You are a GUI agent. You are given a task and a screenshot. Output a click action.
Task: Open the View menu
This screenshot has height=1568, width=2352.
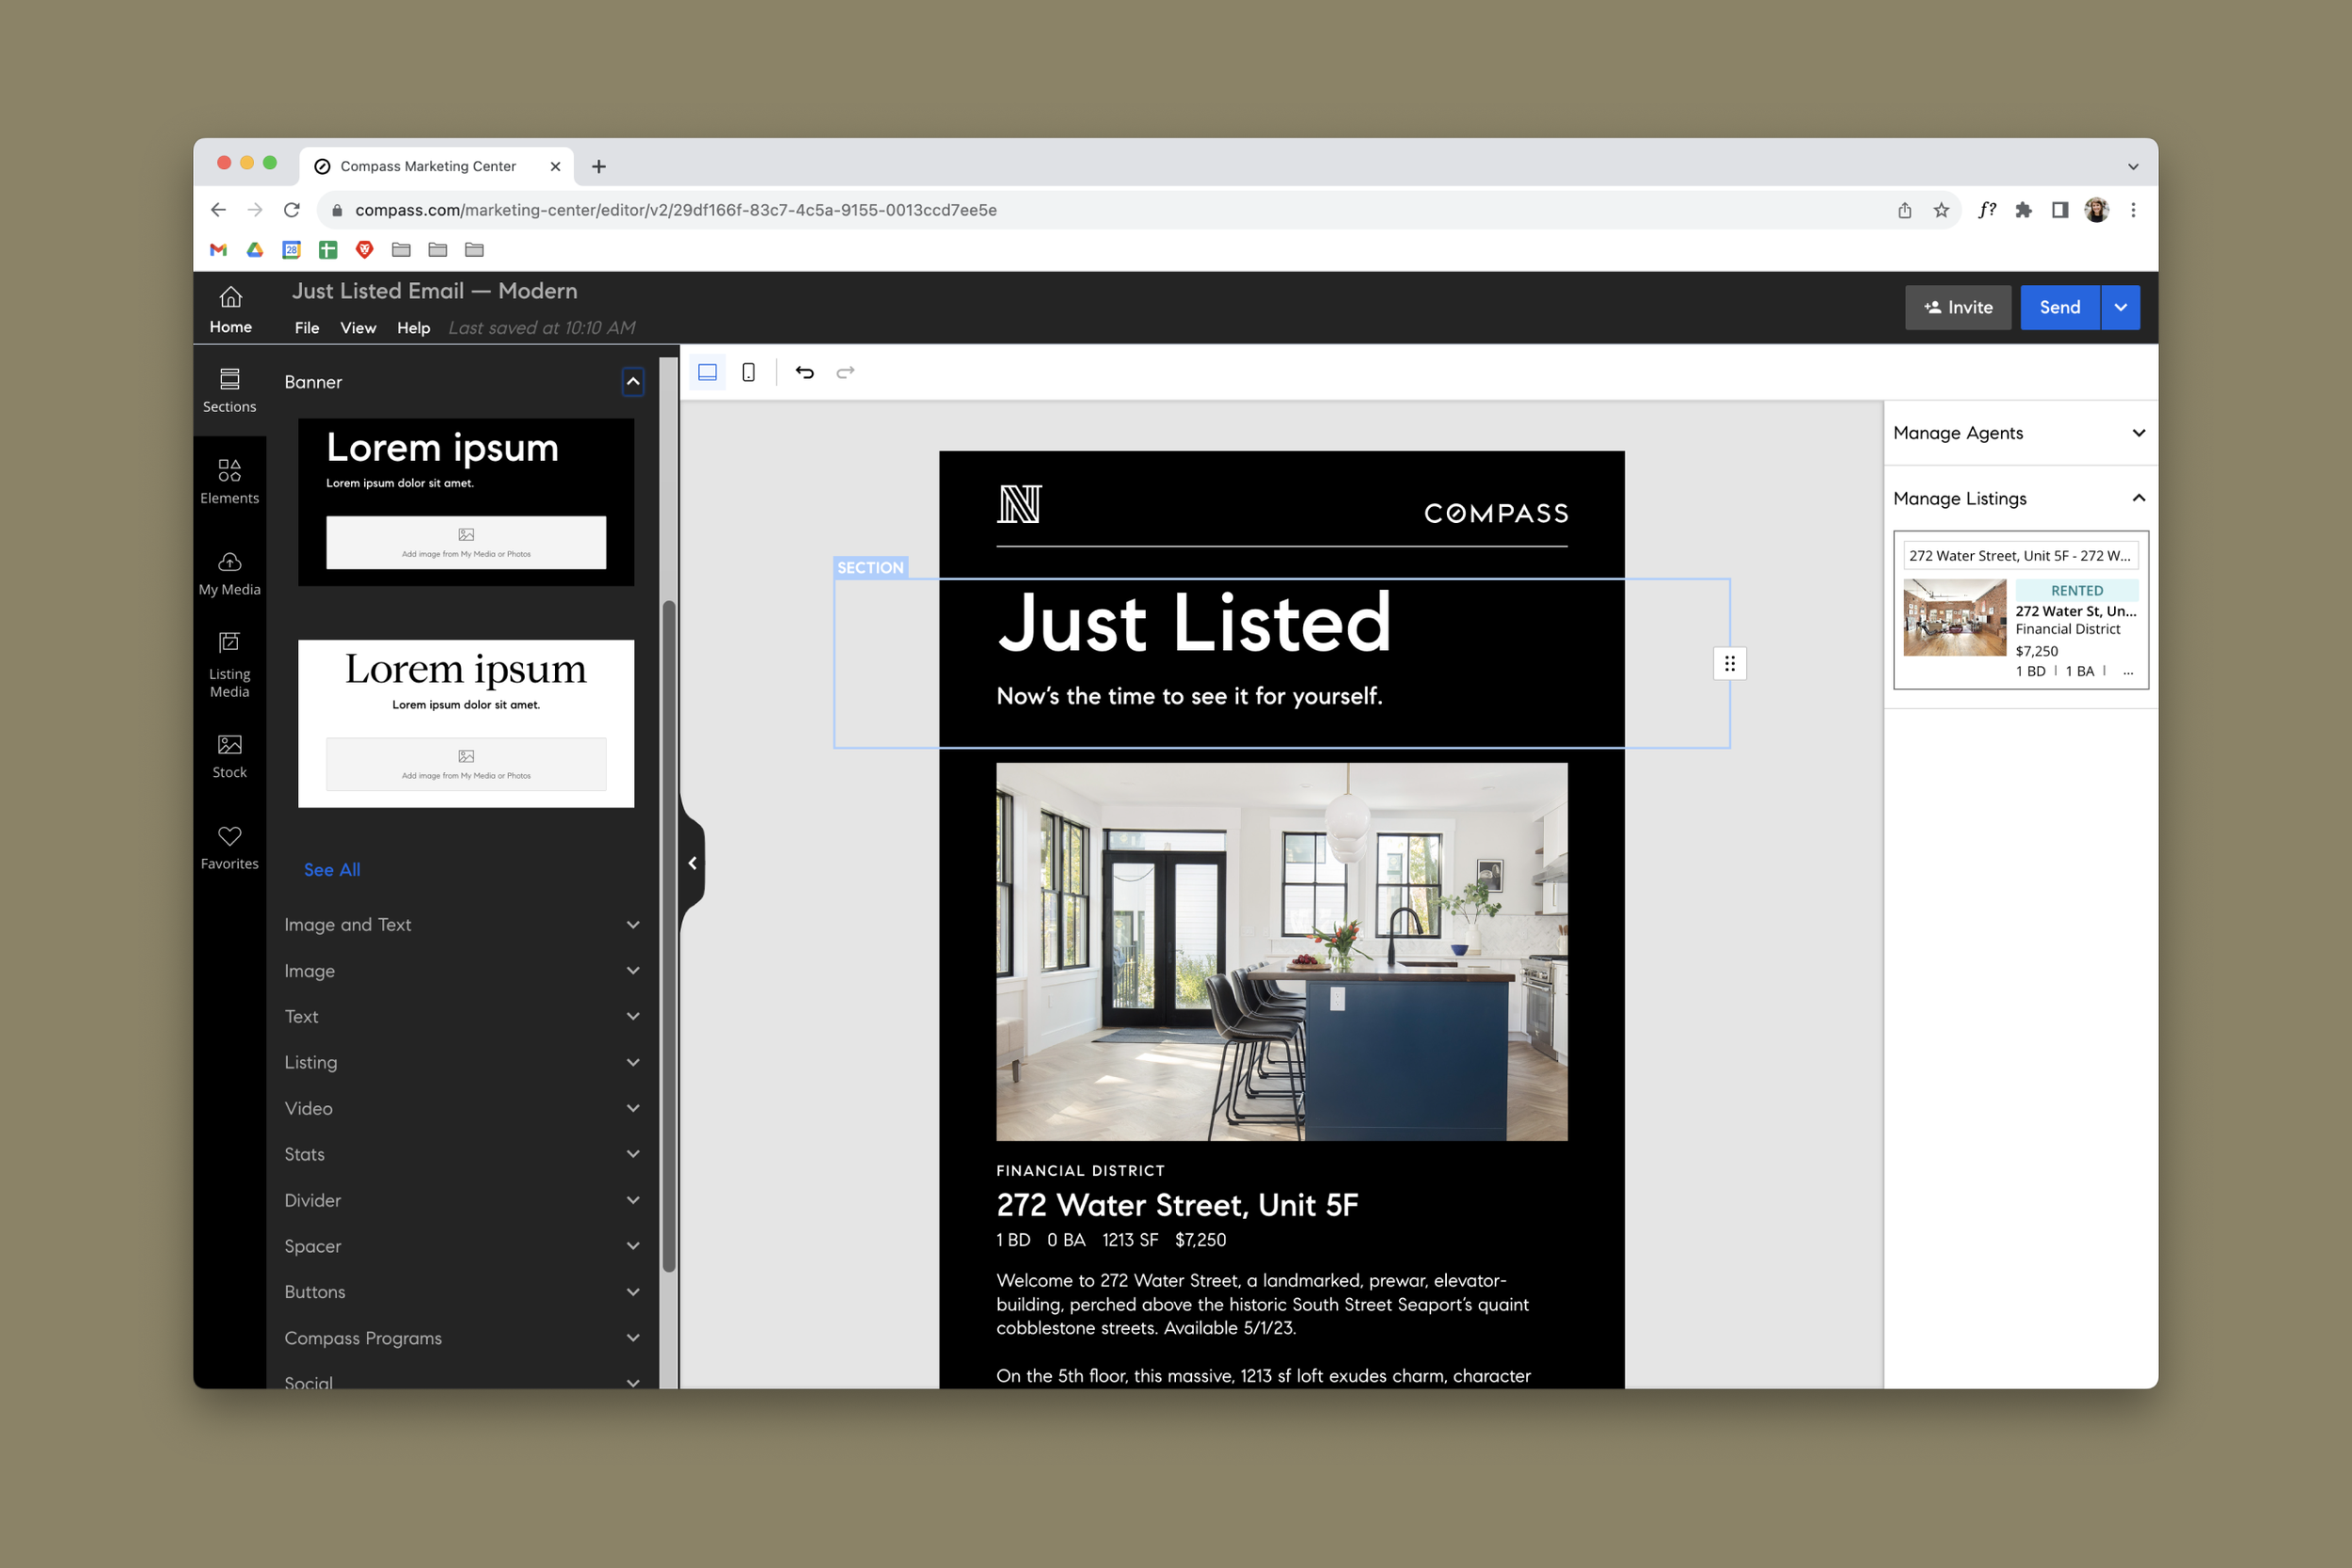point(357,327)
